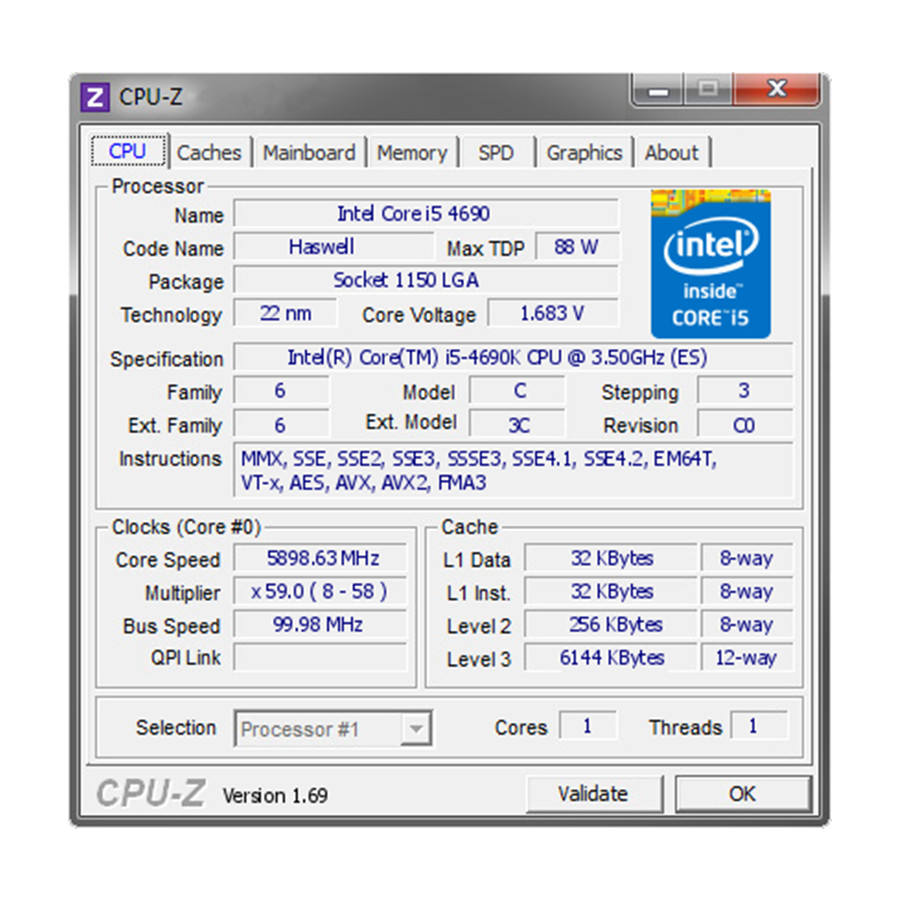Close the CPU-Z window

[x=777, y=90]
